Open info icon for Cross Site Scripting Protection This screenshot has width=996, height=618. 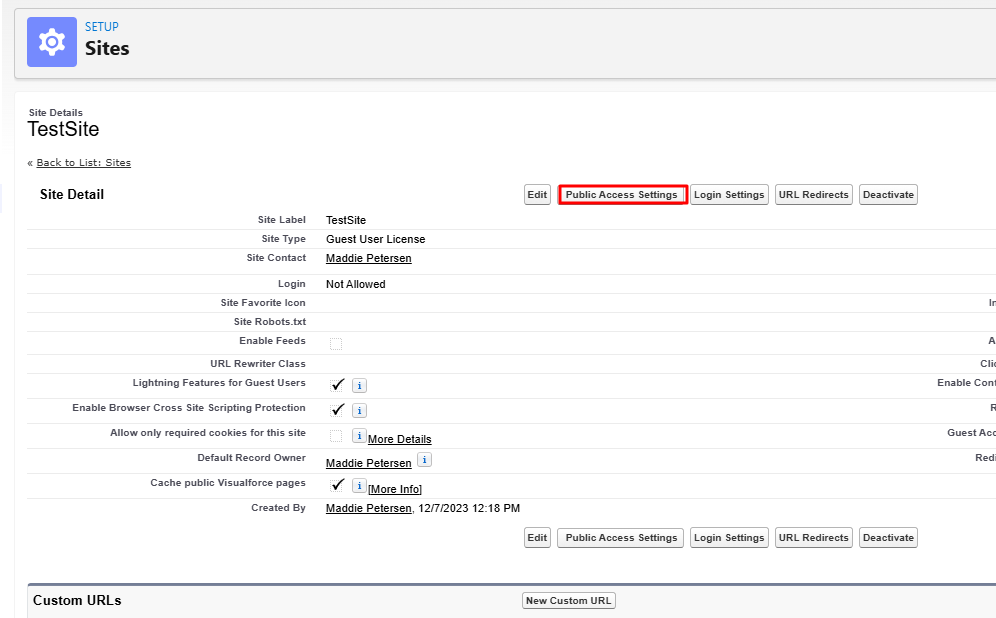point(359,410)
